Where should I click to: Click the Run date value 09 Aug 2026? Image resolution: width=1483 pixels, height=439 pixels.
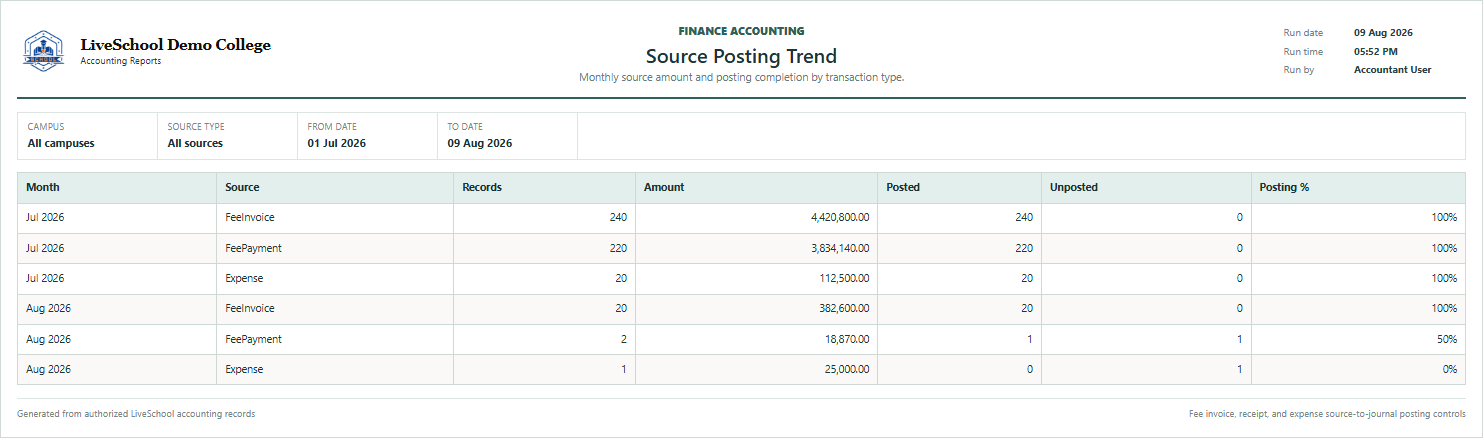coord(1383,33)
